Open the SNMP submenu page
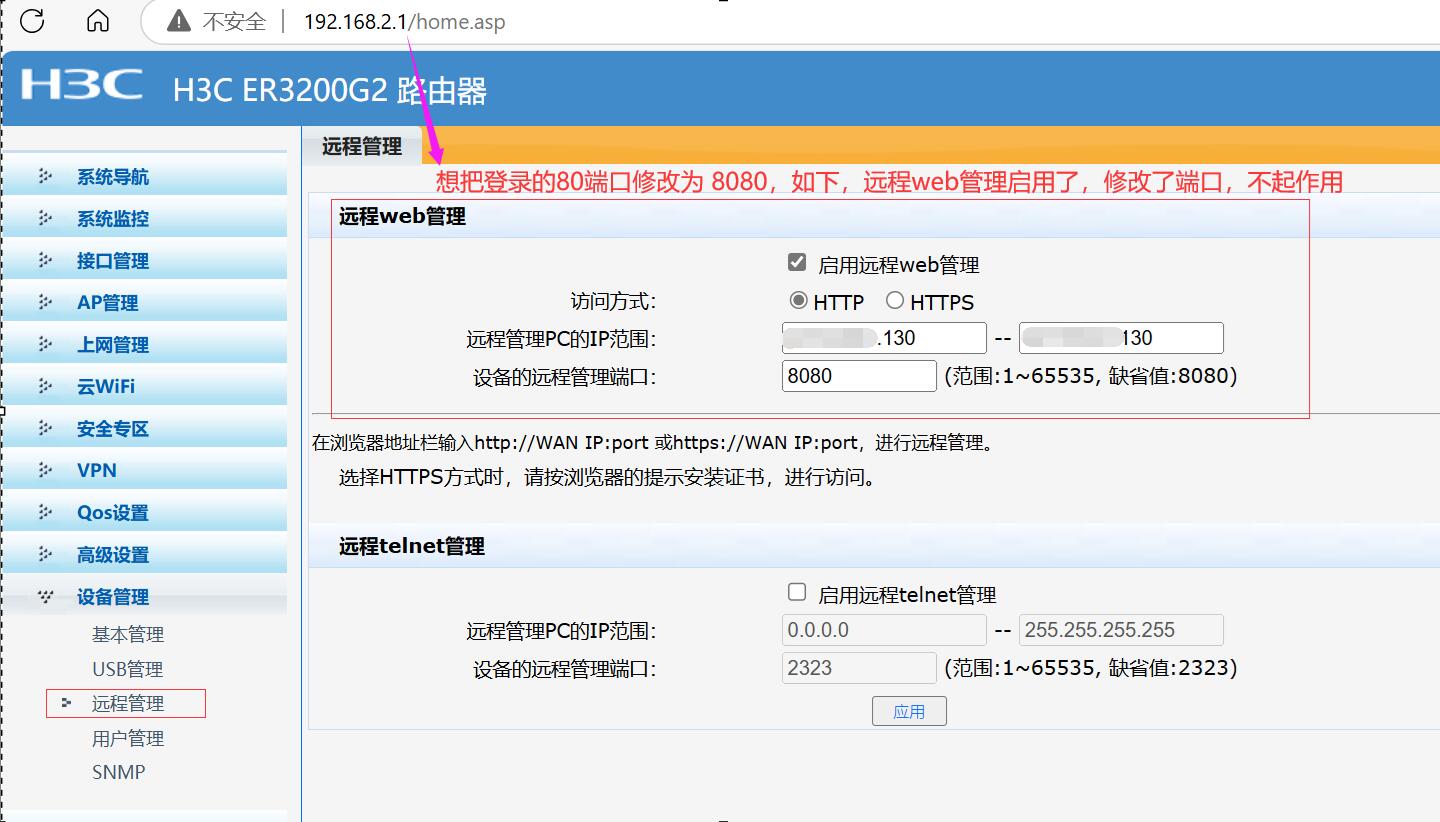Viewport: 1440px width, 822px height. point(119,772)
